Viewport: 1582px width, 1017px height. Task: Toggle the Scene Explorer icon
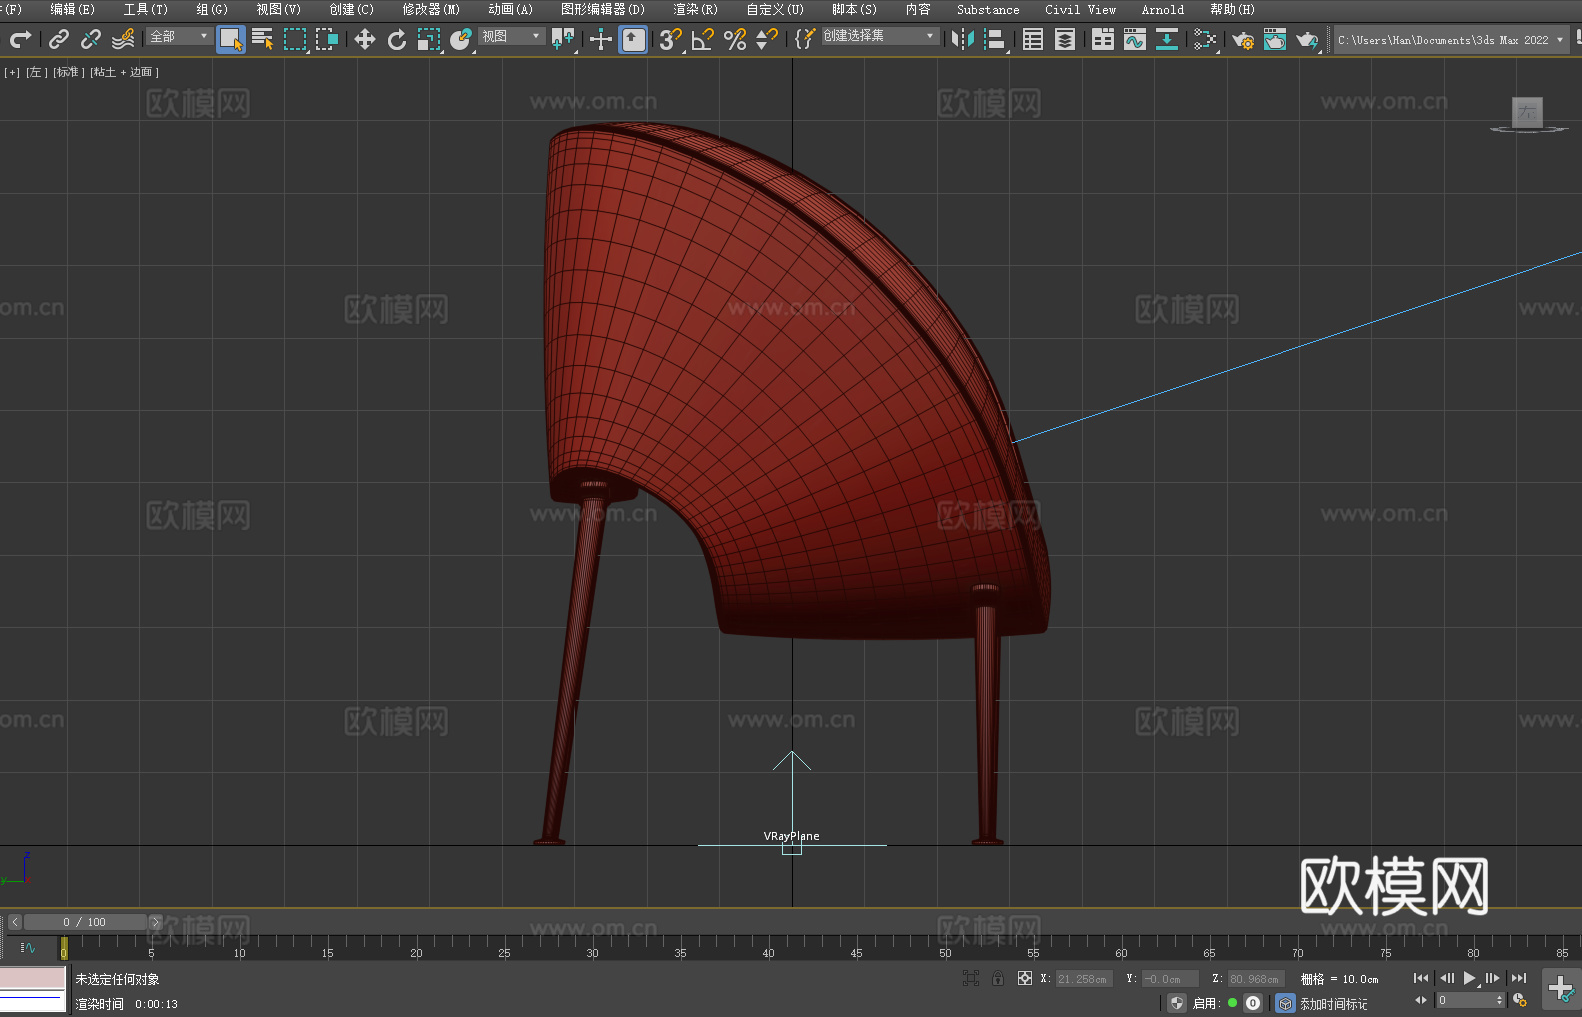pos(1033,39)
